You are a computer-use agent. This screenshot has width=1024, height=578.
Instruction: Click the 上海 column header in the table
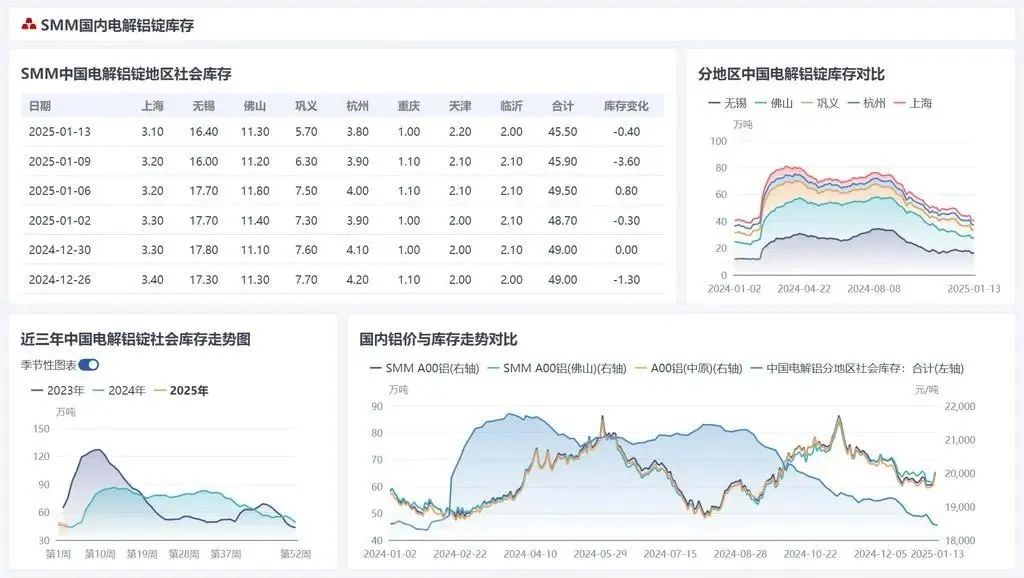pyautogui.click(x=152, y=106)
